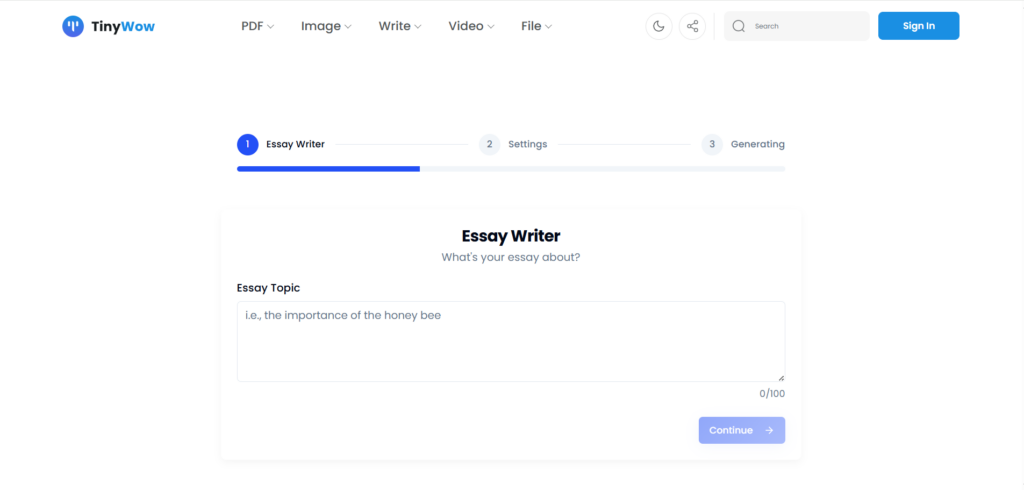Expand the File dropdown menu
1024x490 pixels.
click(x=536, y=26)
